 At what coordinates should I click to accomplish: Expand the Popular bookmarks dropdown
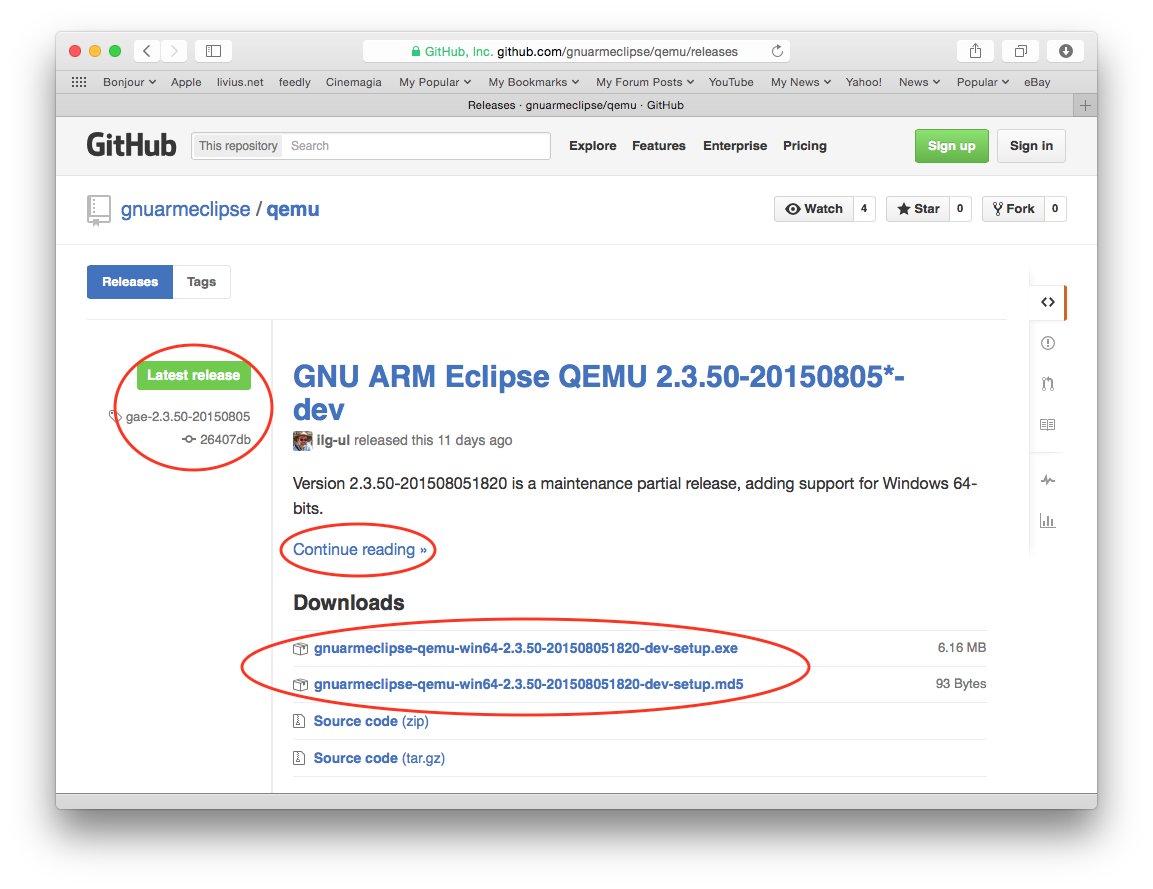pyautogui.click(x=982, y=82)
